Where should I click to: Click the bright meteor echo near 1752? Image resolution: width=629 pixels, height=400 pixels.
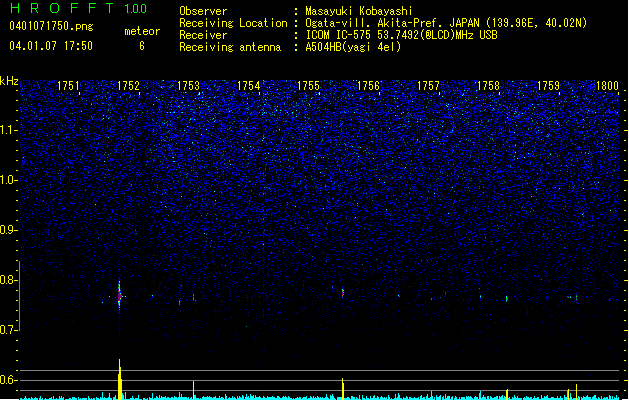tap(119, 296)
